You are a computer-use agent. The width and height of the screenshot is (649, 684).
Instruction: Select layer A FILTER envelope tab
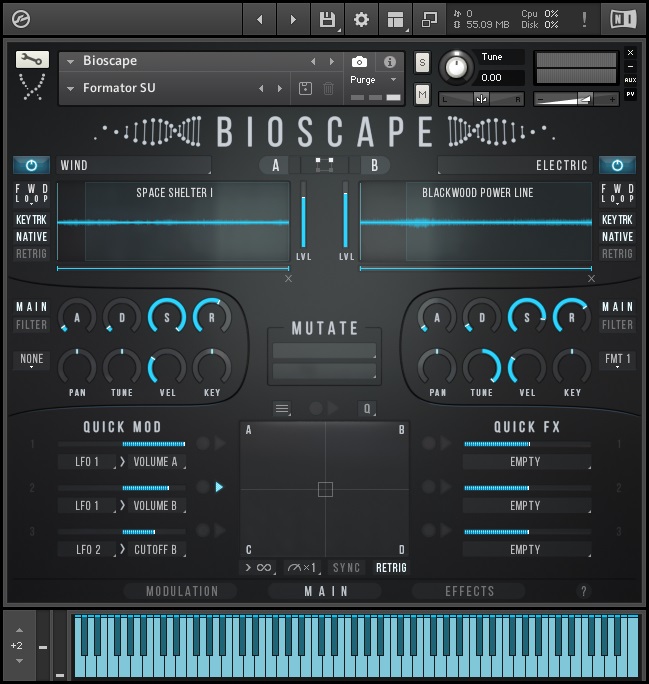pyautogui.click(x=31, y=325)
